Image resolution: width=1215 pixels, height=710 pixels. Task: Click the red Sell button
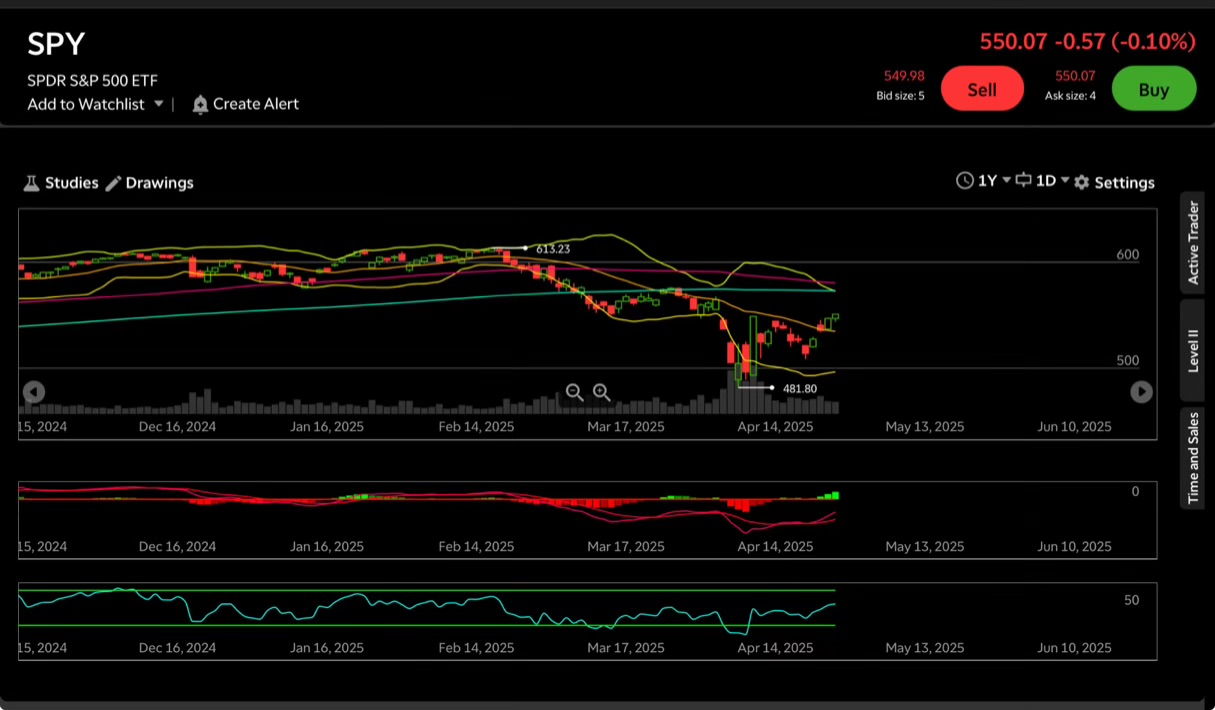(x=982, y=89)
